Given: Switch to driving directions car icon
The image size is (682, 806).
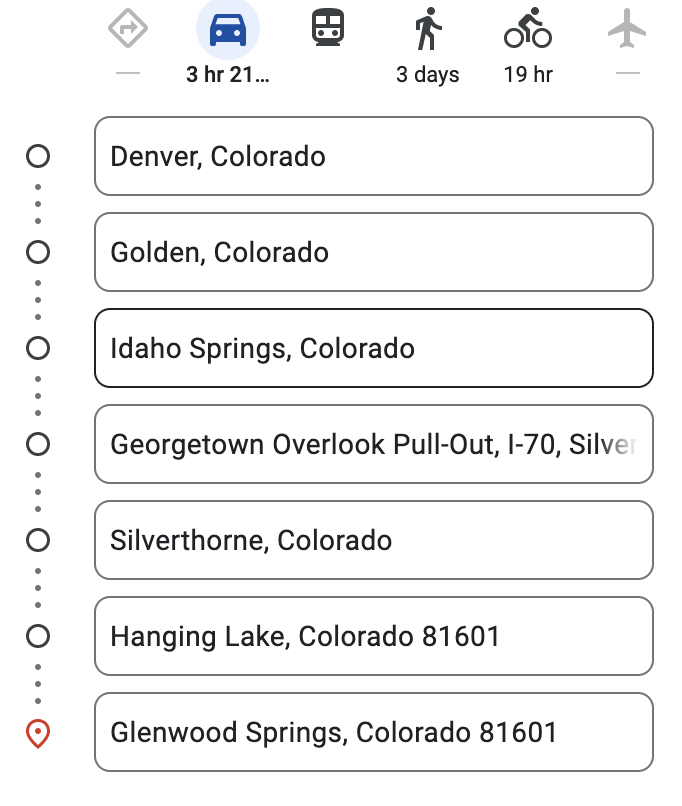Looking at the screenshot, I should (x=228, y=30).
